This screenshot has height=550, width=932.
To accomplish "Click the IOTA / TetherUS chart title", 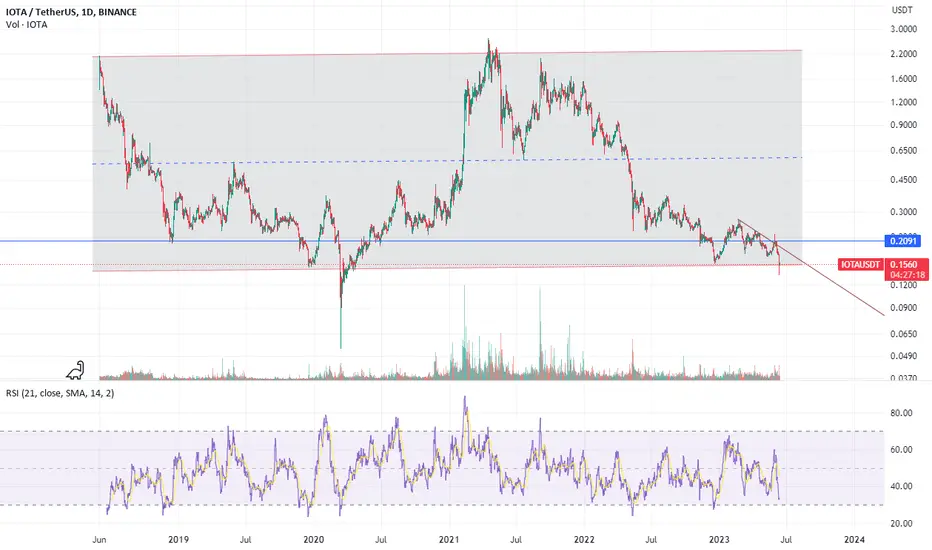I will click(71, 12).
